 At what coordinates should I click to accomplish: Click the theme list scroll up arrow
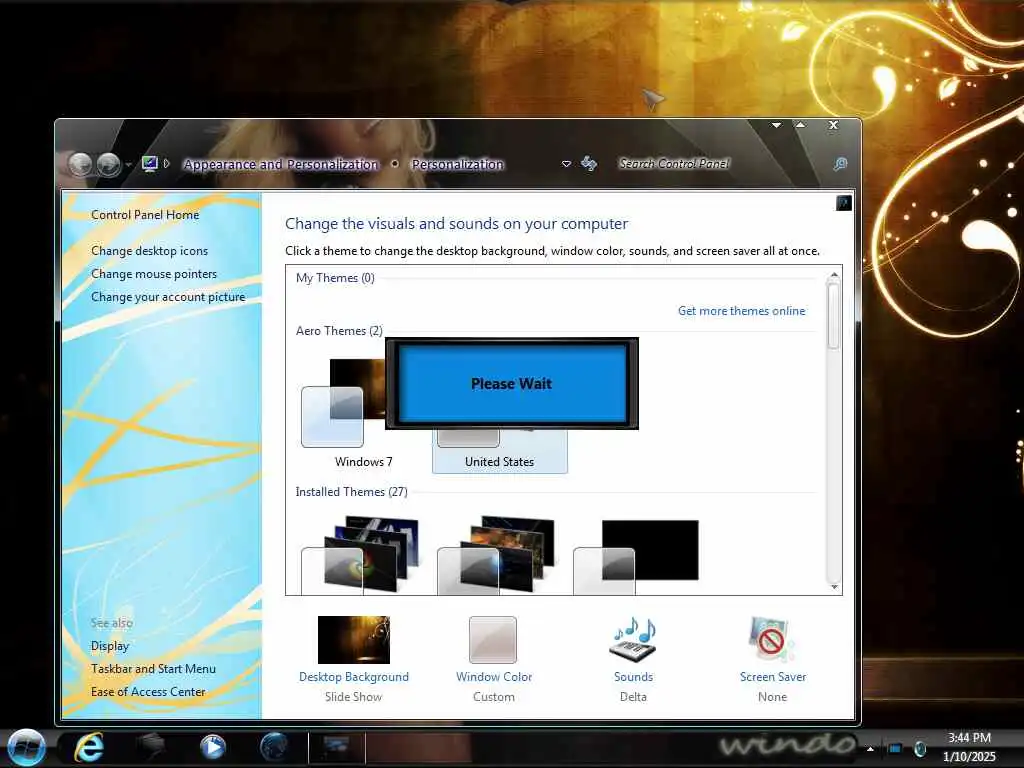coord(833,275)
